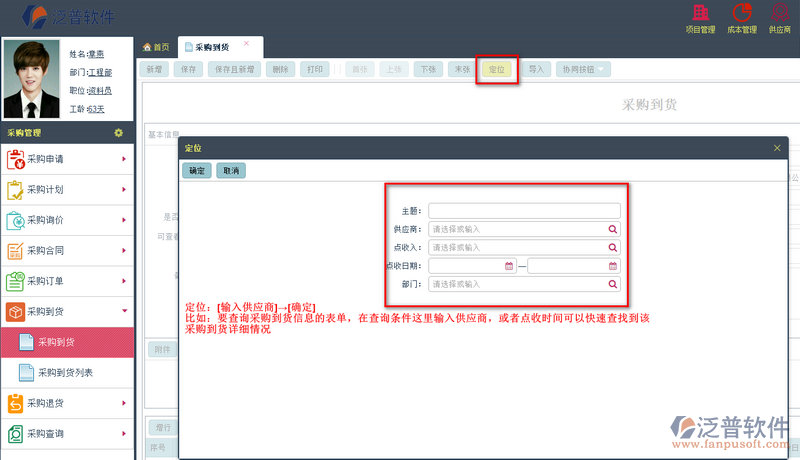Expand 采购申请 menu arrow

tap(123, 159)
